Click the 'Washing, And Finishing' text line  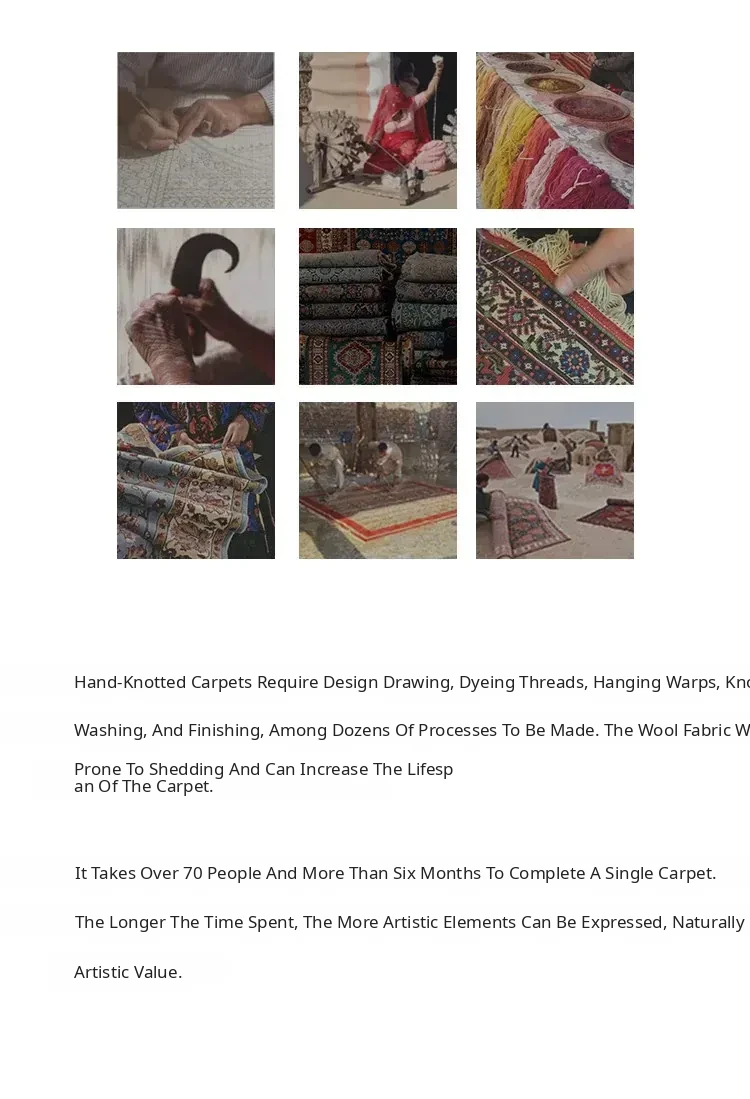pos(412,730)
